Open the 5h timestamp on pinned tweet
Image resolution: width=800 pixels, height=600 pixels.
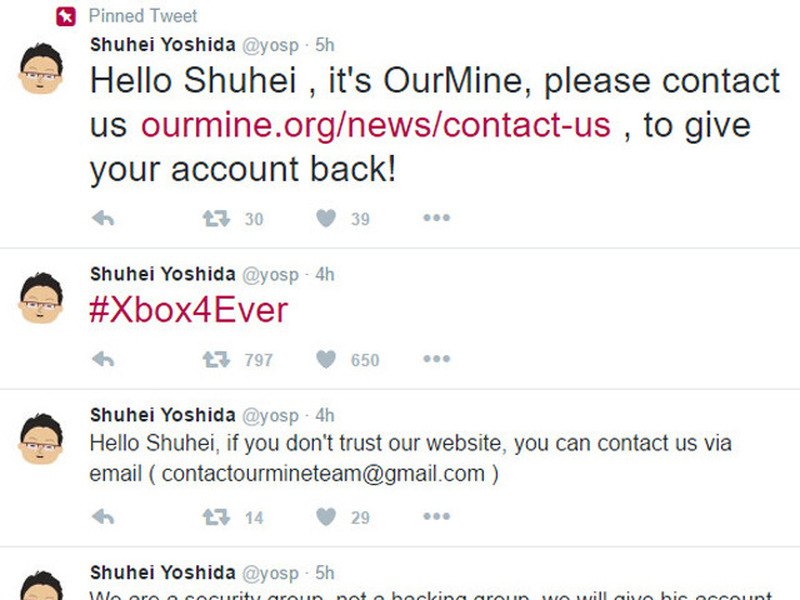tap(324, 45)
